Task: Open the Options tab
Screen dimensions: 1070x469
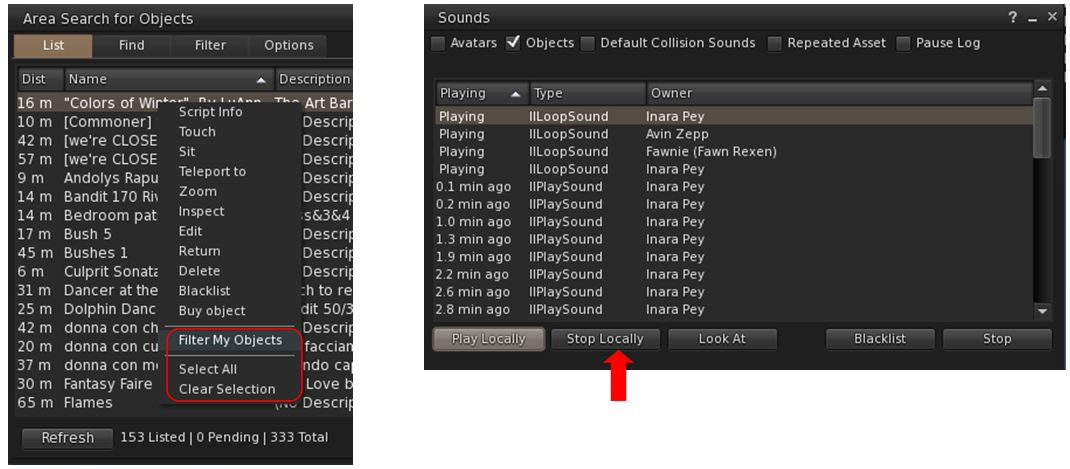Action: (288, 45)
